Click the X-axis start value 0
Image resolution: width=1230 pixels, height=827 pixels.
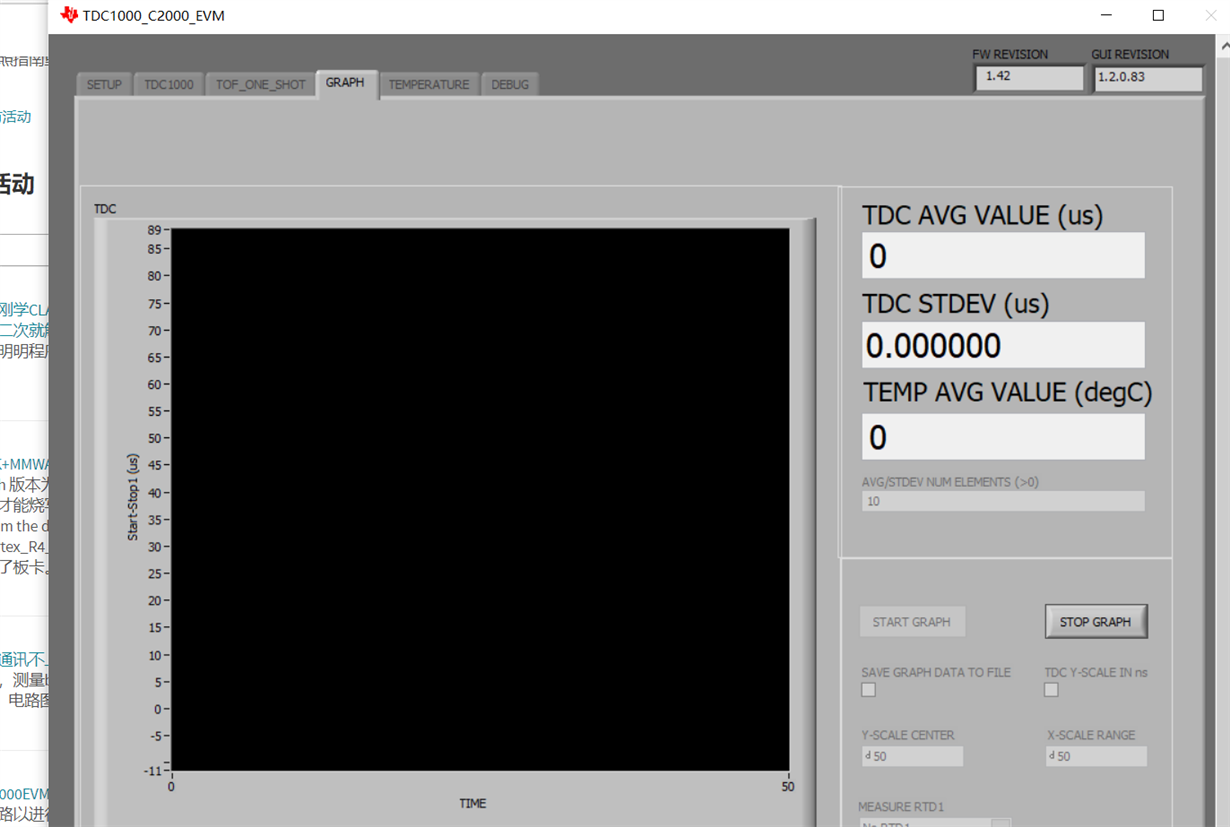171,787
